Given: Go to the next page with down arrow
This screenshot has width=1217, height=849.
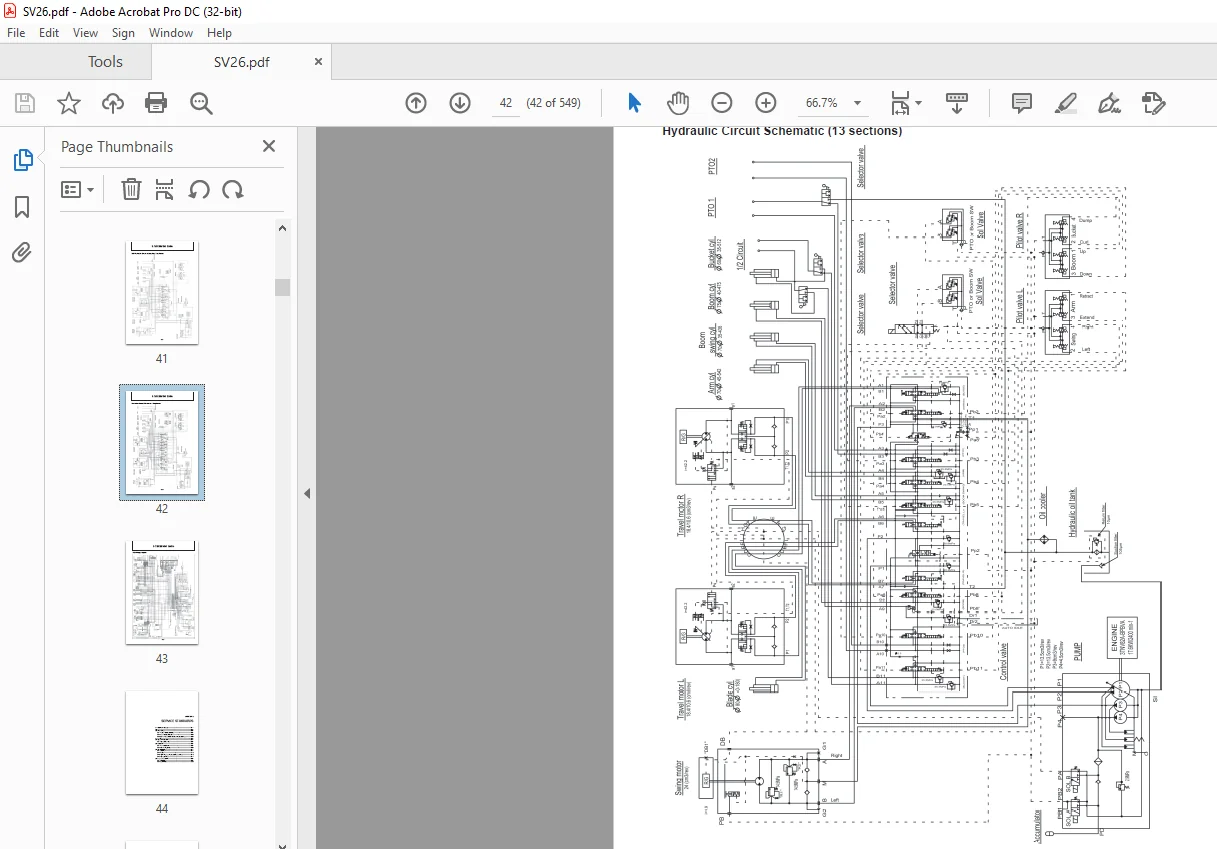Looking at the screenshot, I should coord(460,103).
